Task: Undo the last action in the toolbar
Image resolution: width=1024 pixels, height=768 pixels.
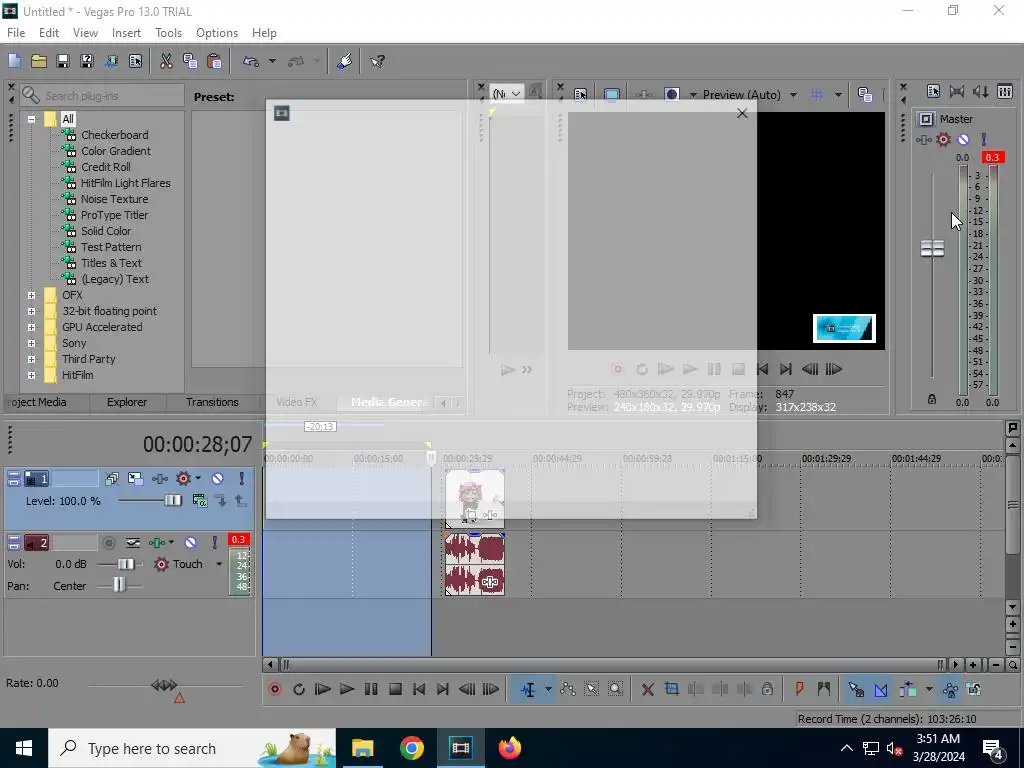Action: tap(251, 61)
